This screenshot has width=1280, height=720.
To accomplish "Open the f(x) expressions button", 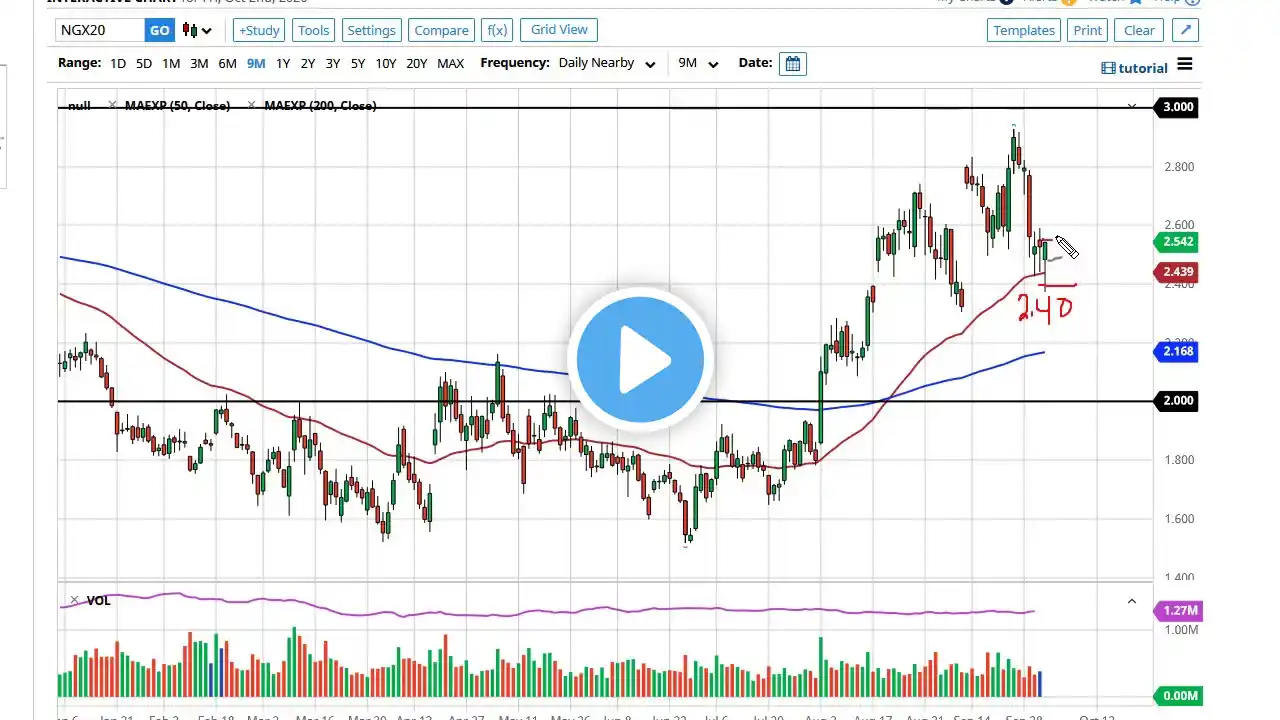I will (496, 30).
